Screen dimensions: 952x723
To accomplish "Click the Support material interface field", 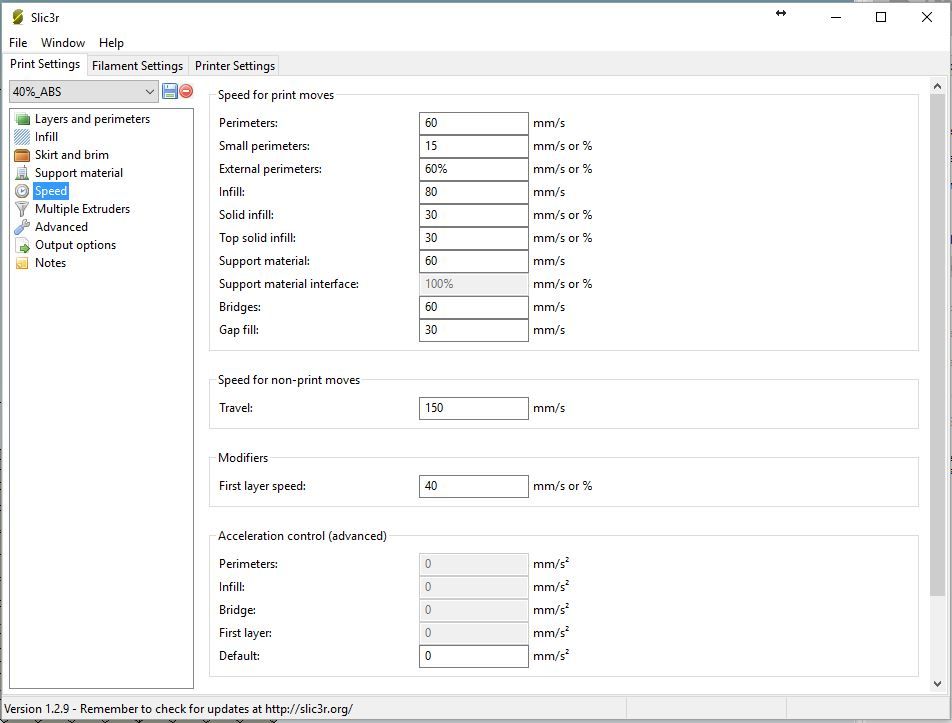I will click(474, 284).
